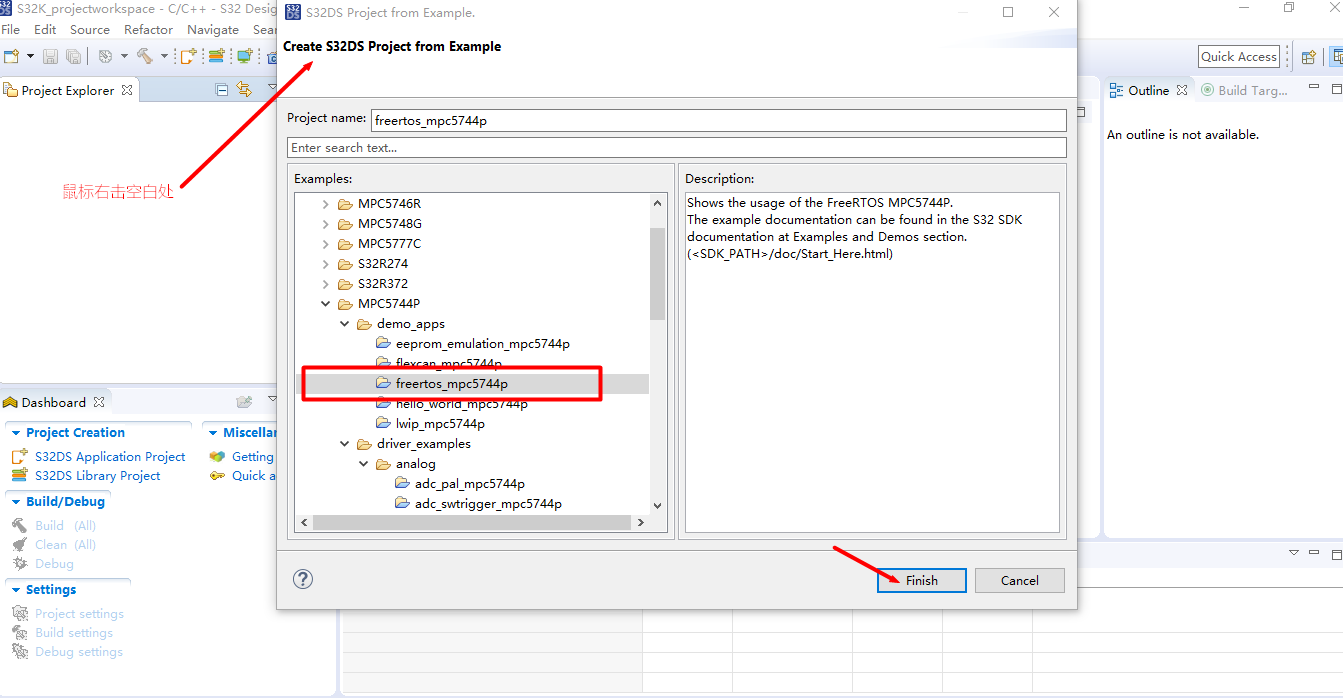Click the Save All toolbar icon
The image size is (1343, 698).
[72, 57]
